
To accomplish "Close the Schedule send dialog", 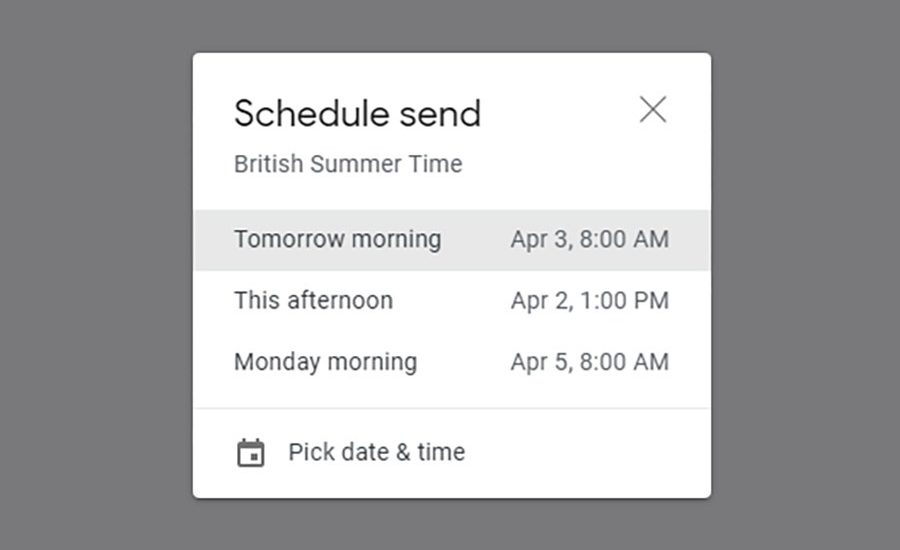I will point(653,110).
